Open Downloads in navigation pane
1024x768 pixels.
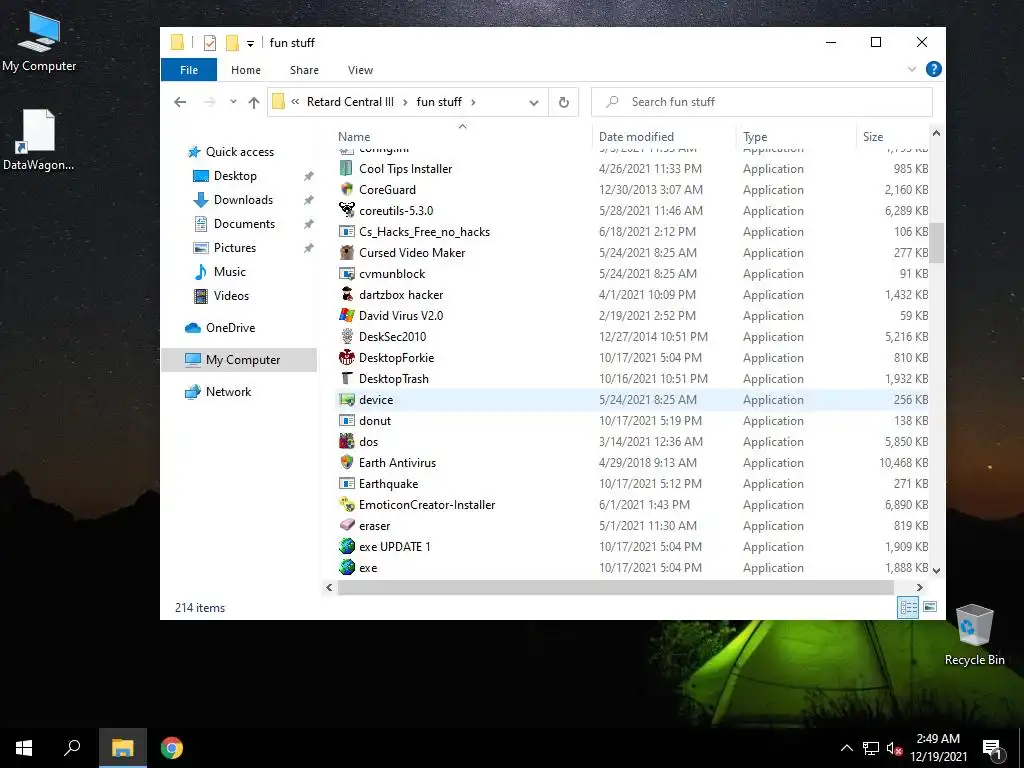coord(243,200)
